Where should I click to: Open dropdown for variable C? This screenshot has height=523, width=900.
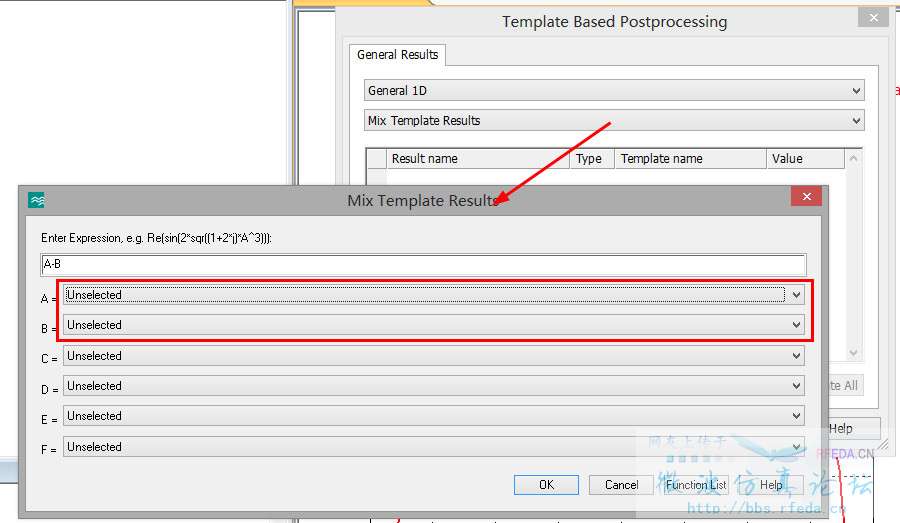point(434,356)
